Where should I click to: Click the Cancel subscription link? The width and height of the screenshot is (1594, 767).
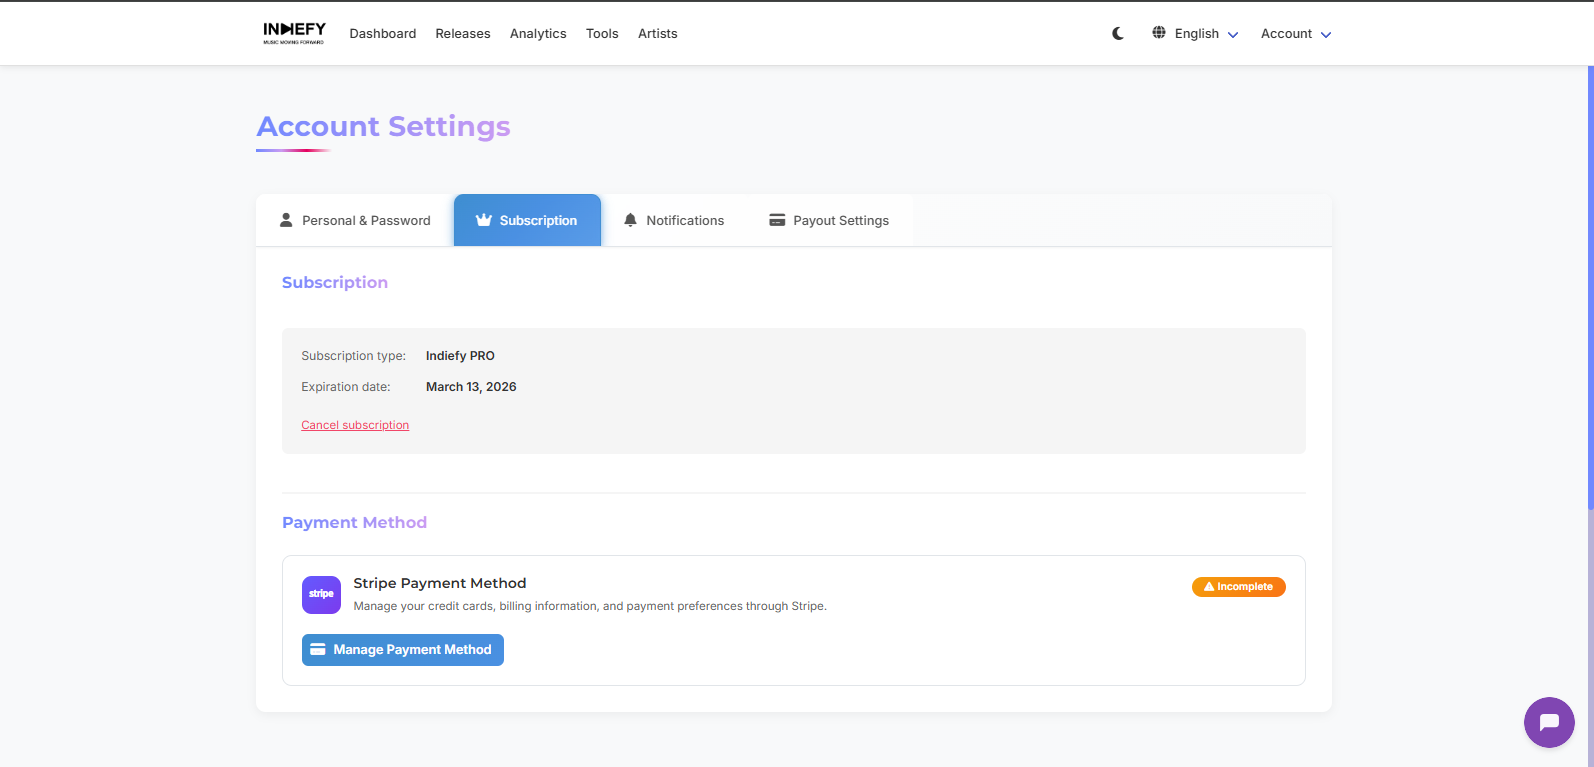click(355, 425)
